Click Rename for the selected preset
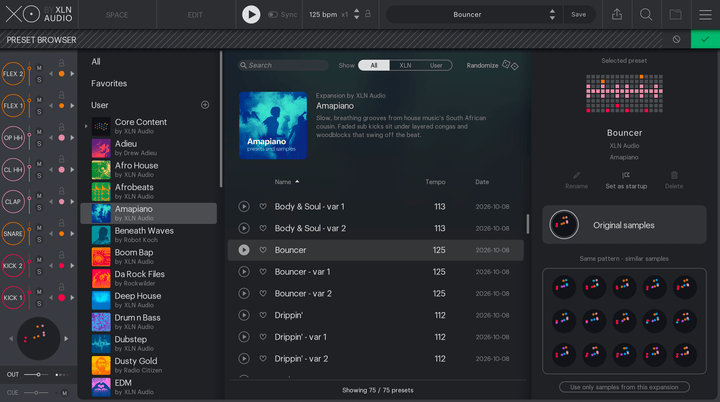The width and height of the screenshot is (720, 402). pos(576,181)
